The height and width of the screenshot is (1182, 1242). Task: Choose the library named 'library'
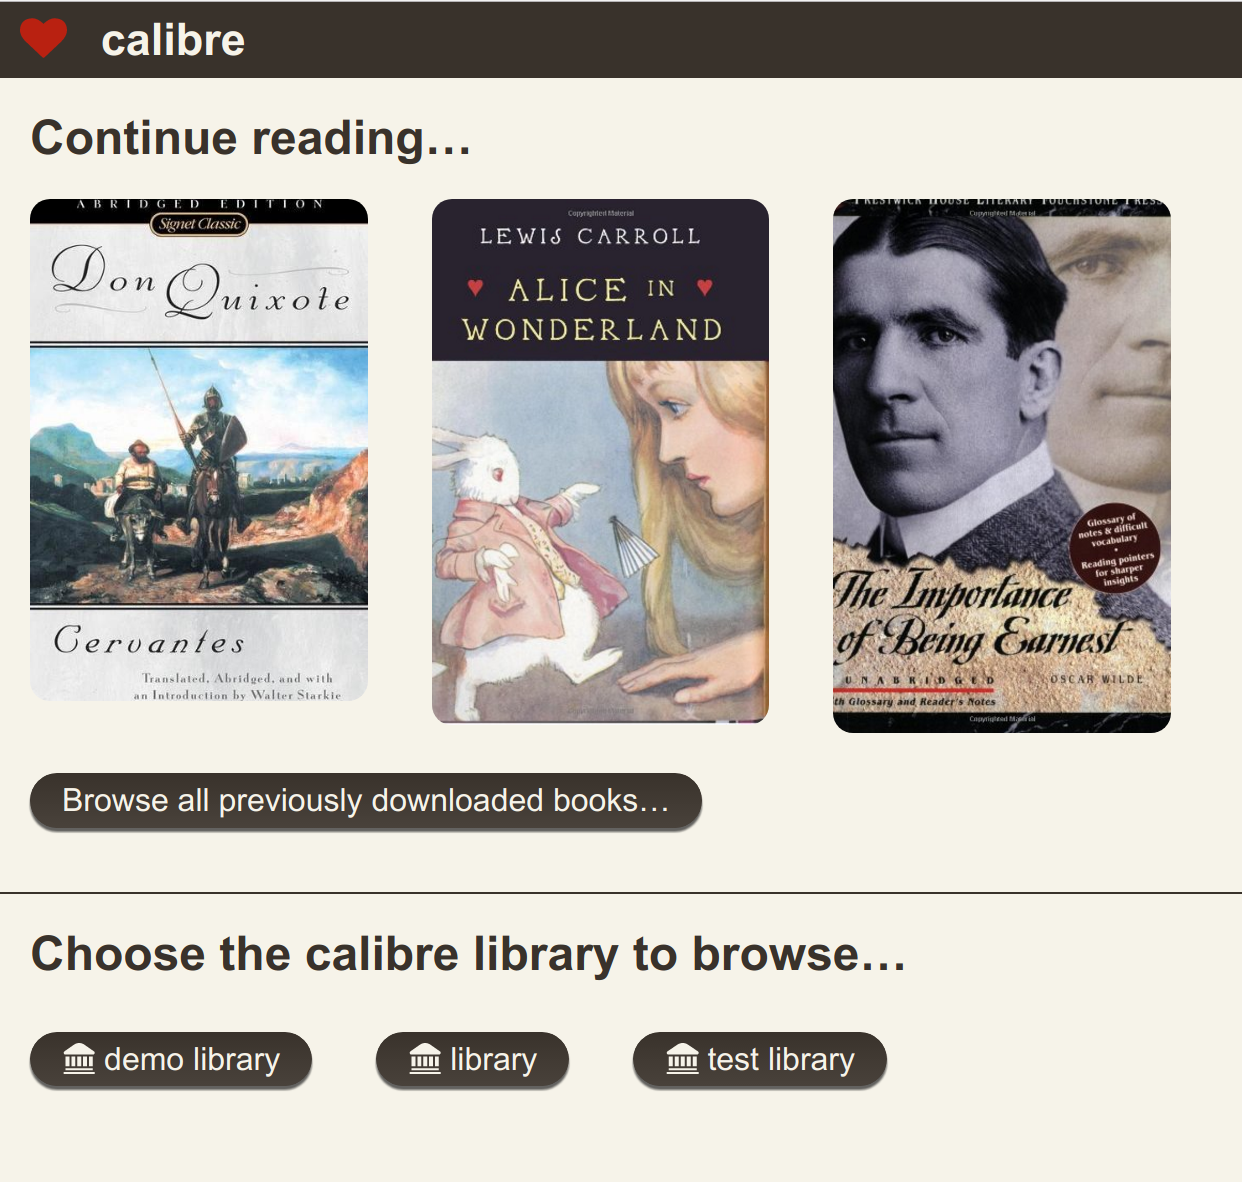click(x=472, y=1060)
